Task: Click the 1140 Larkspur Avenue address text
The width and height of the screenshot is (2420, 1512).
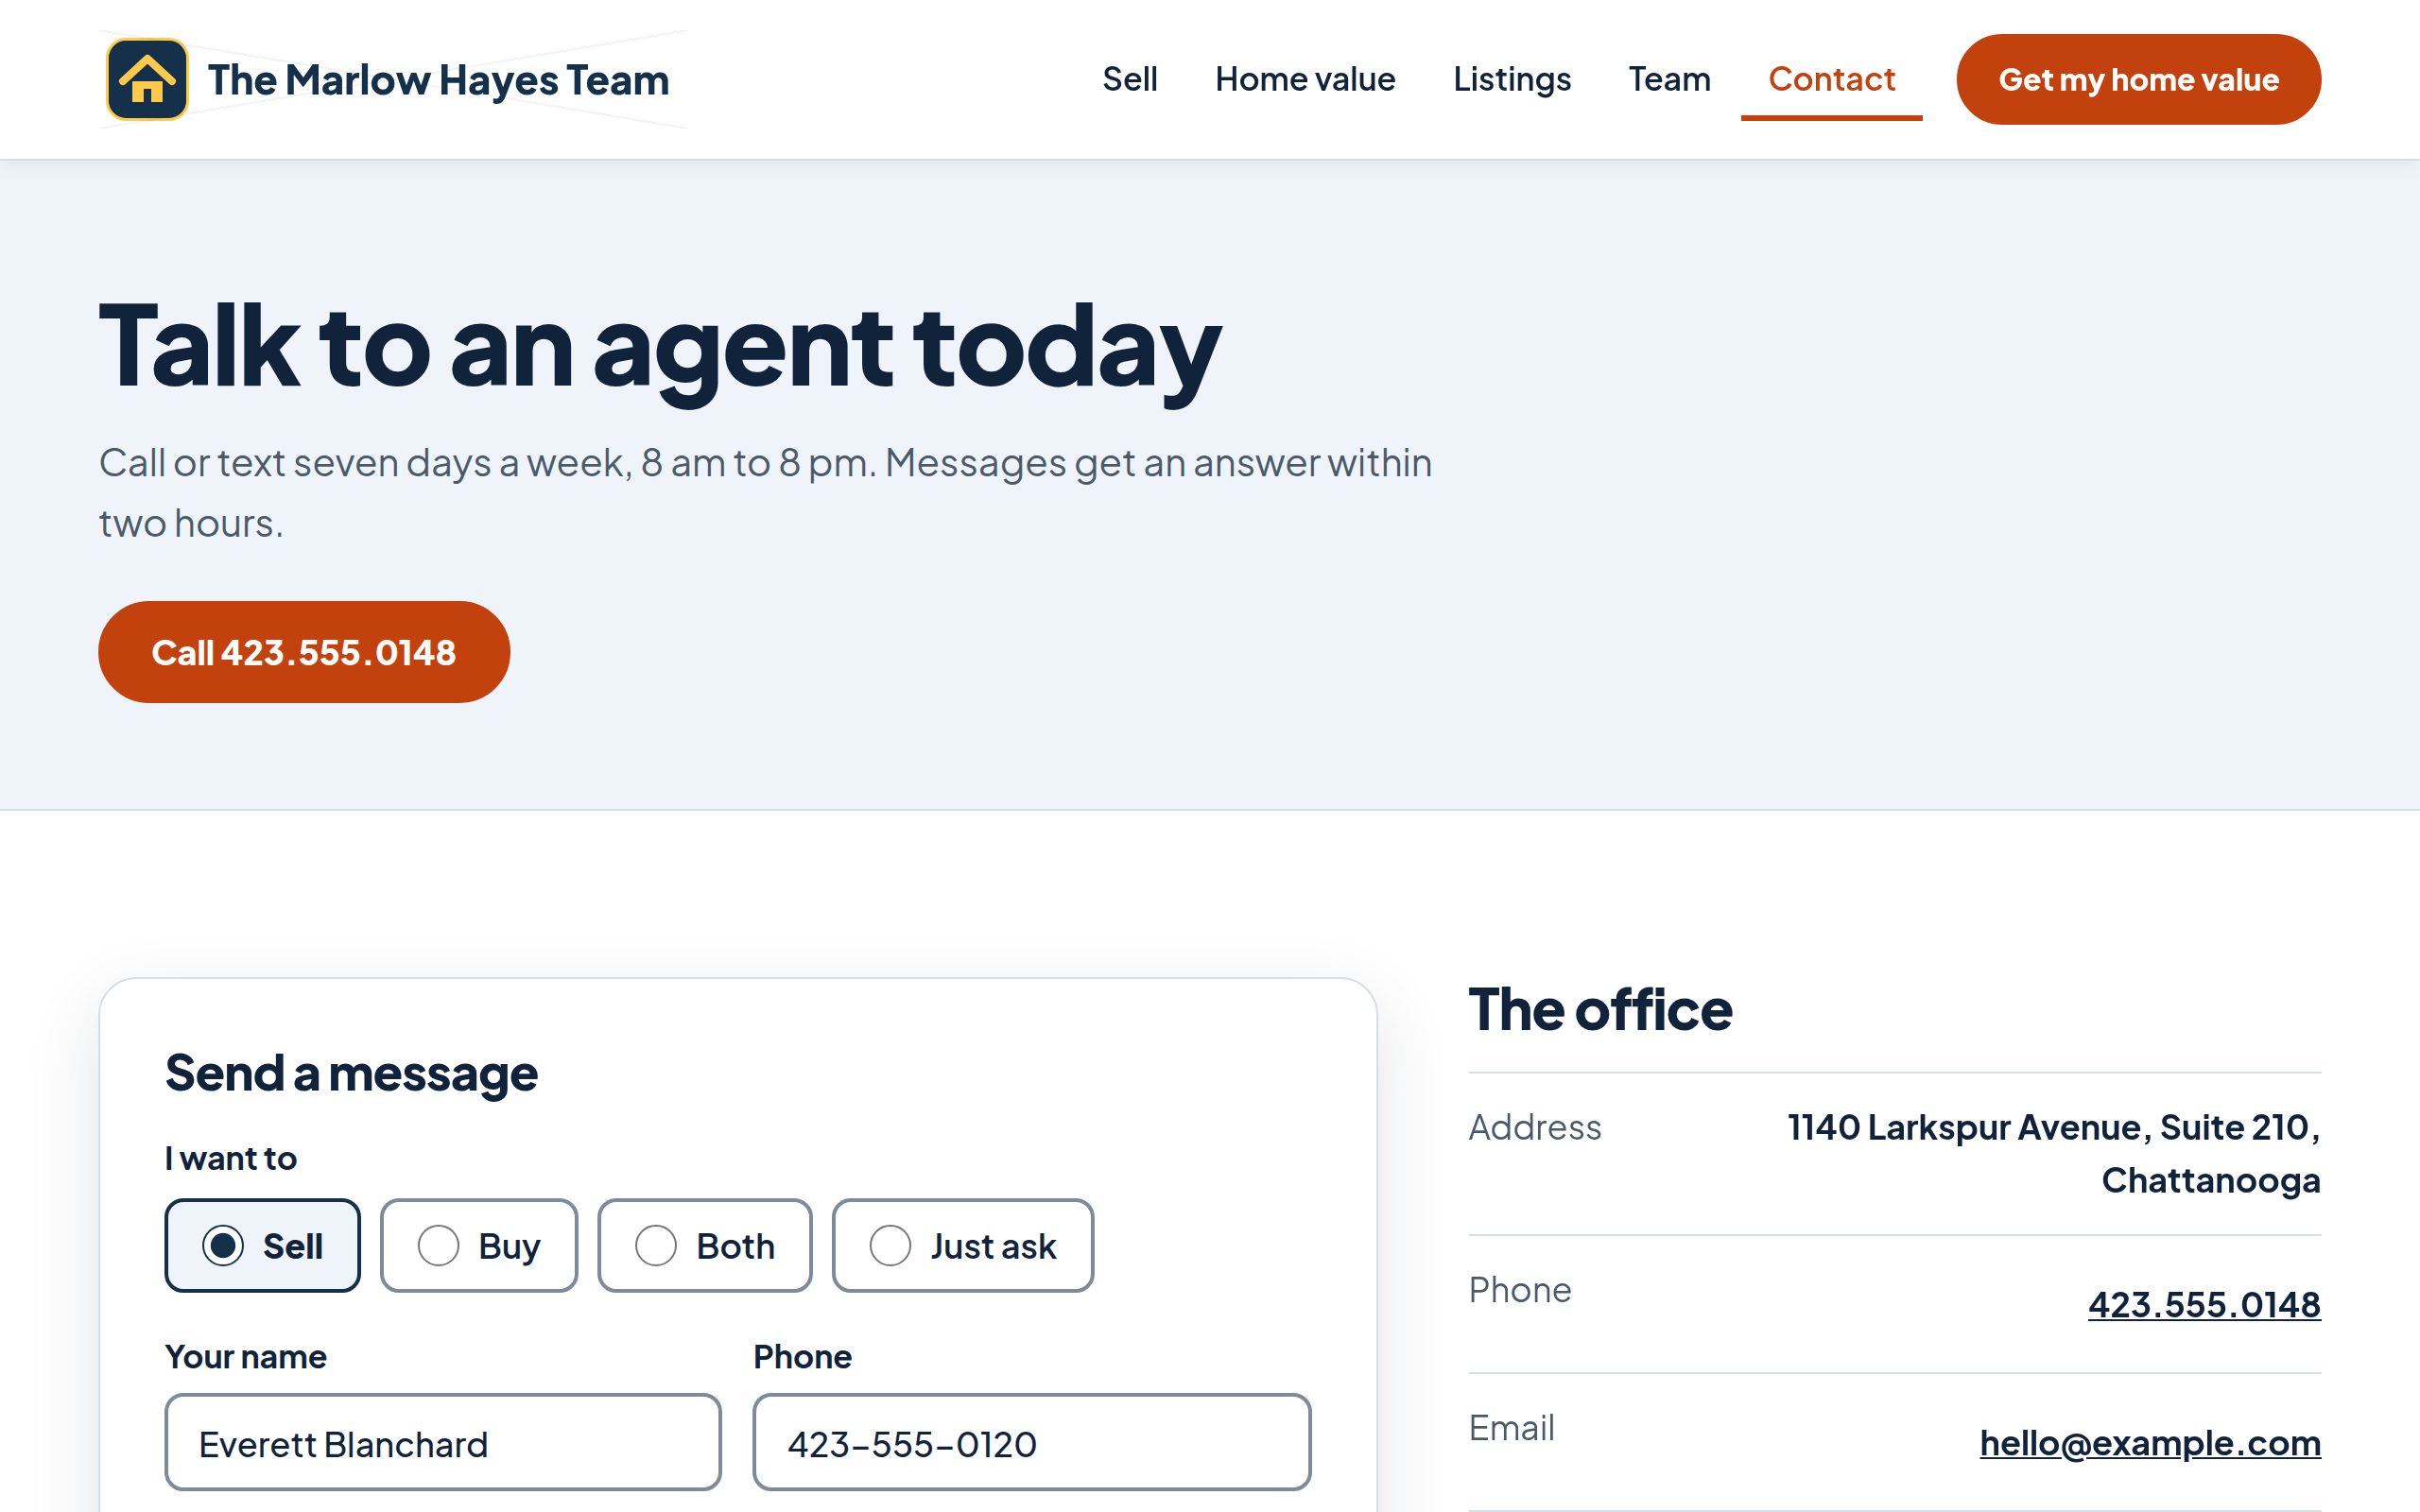Action: click(x=2054, y=1153)
